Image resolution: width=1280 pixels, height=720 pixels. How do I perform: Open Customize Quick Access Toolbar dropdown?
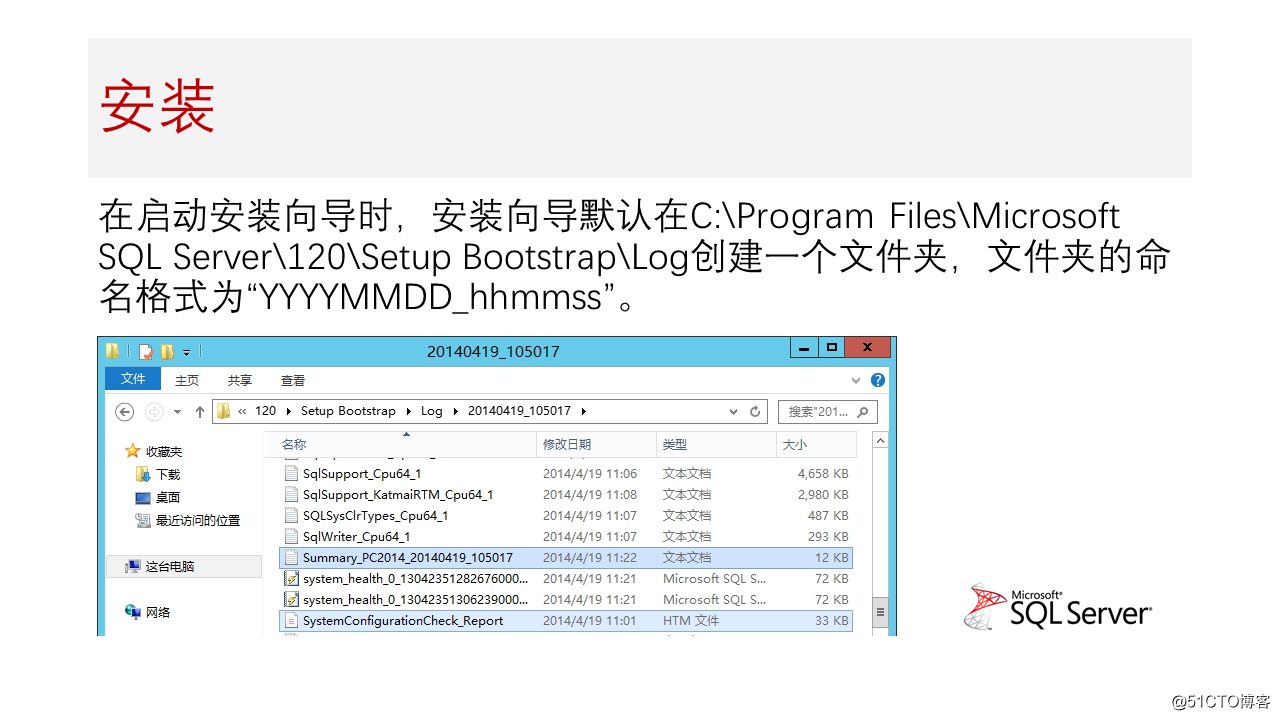click(187, 352)
